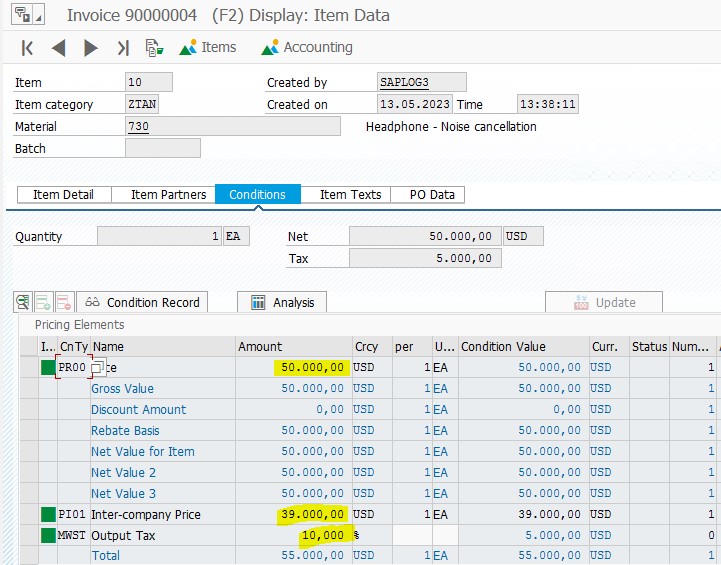The height and width of the screenshot is (565, 721).
Task: Click the Net value field 50.000,00
Action: [x=425, y=236]
